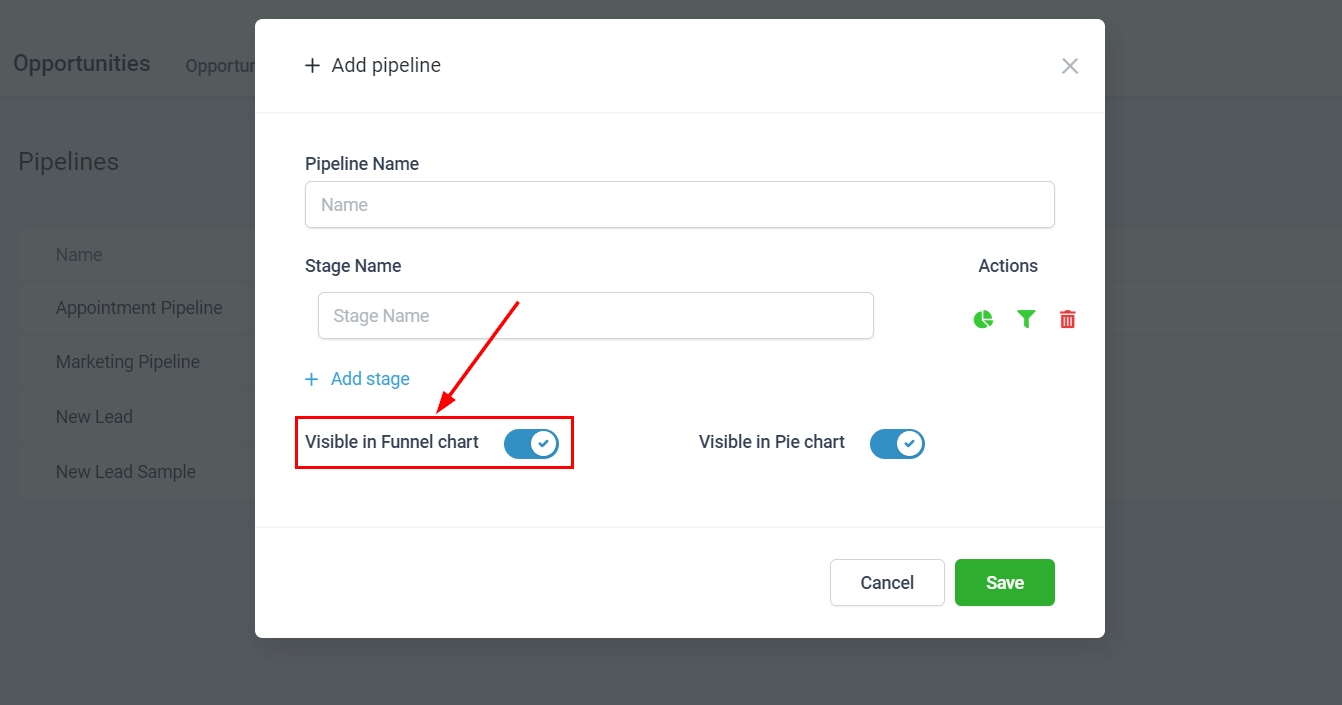Cancel the pipeline creation

click(886, 582)
